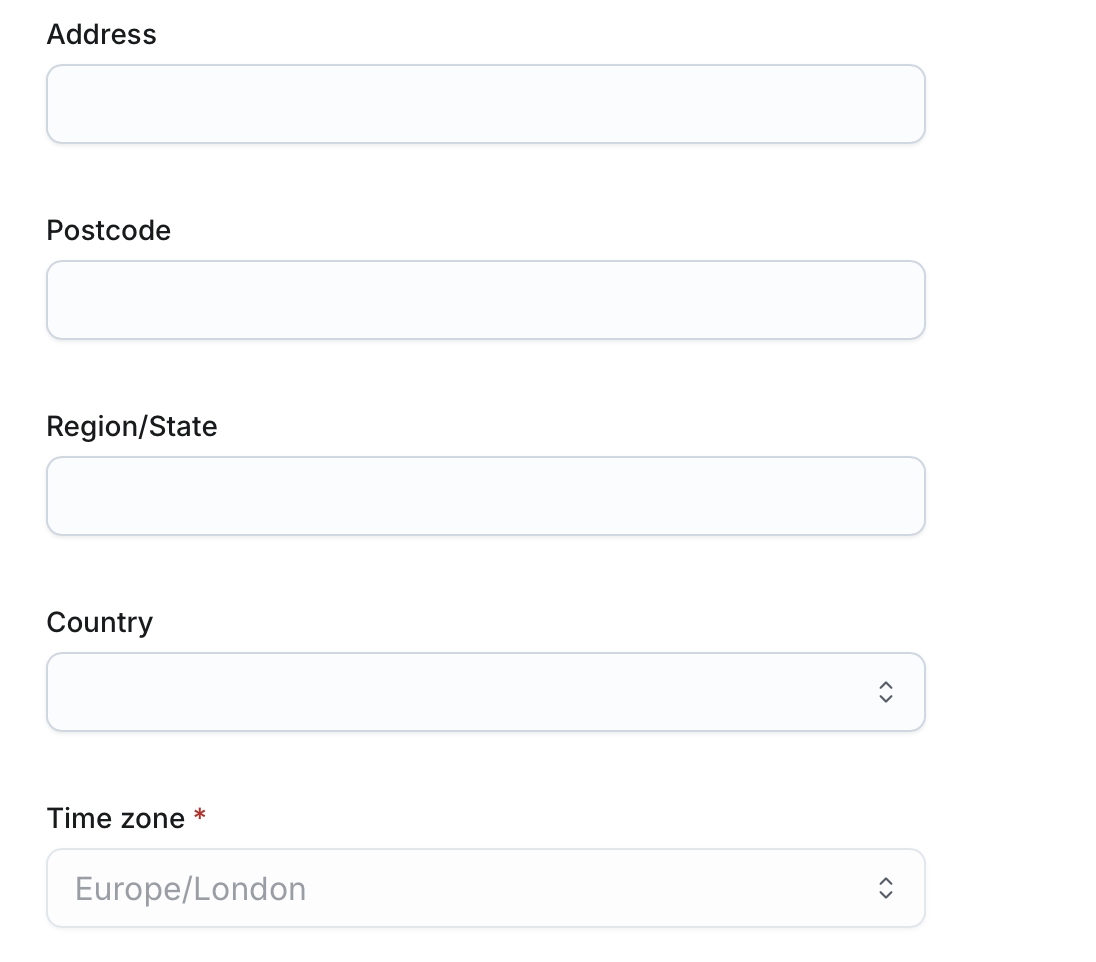This screenshot has height=962, width=1096.
Task: Click the up arrow in Country selector
Action: click(885, 685)
